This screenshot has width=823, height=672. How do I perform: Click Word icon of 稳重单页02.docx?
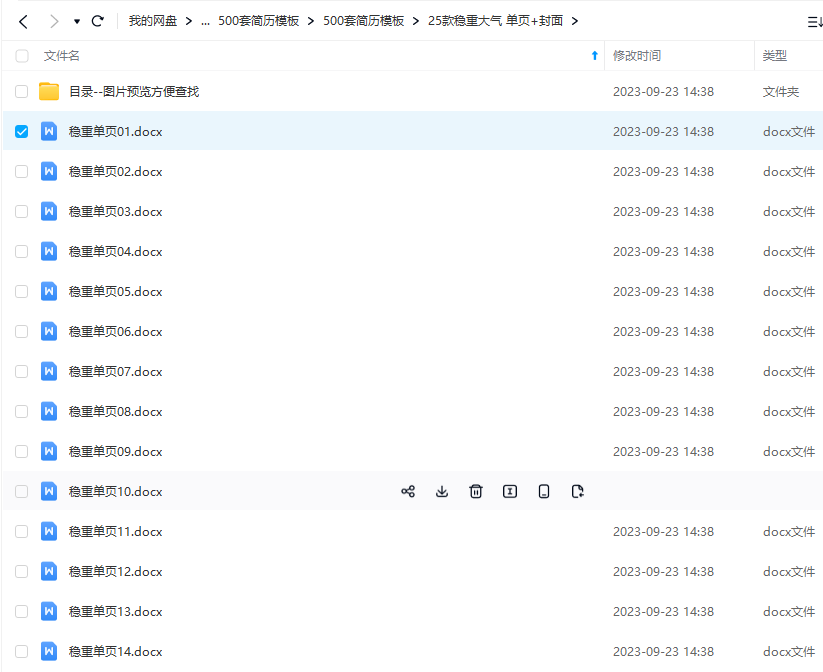[x=49, y=171]
